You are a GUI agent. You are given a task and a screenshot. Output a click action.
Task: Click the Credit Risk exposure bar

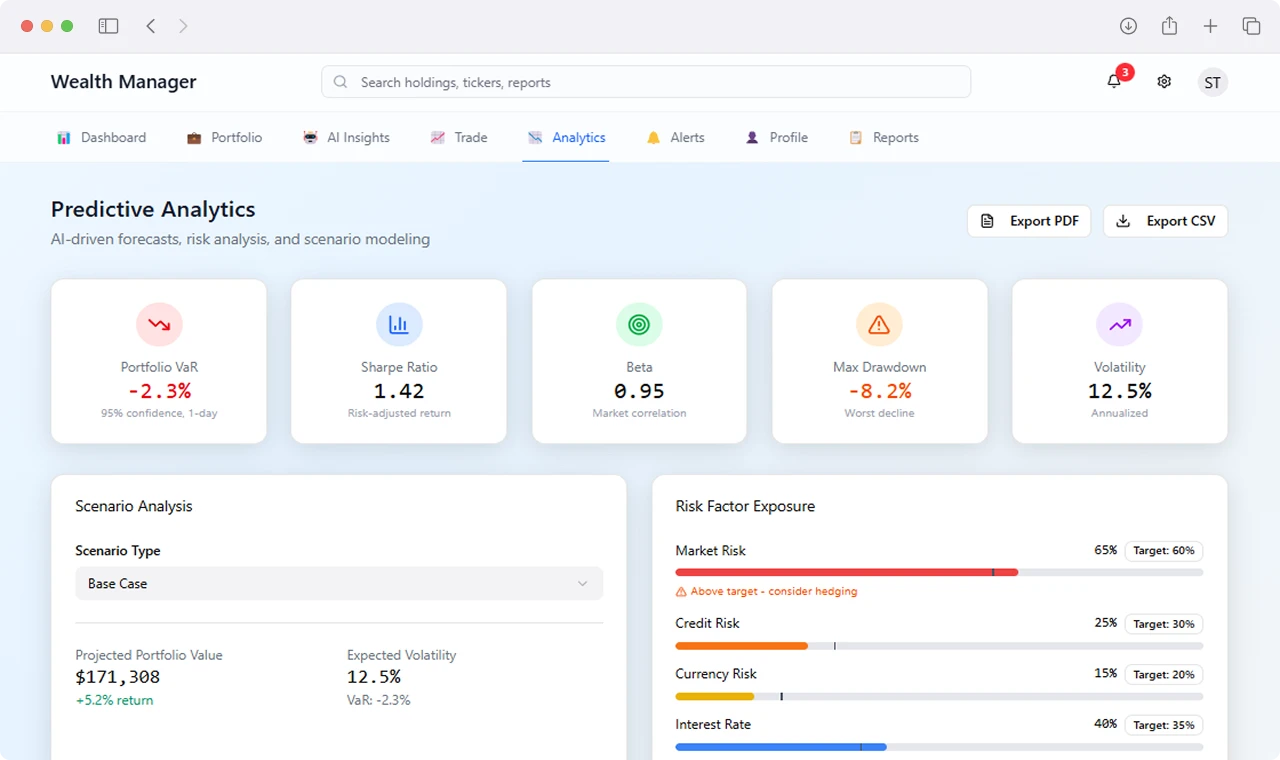point(939,646)
